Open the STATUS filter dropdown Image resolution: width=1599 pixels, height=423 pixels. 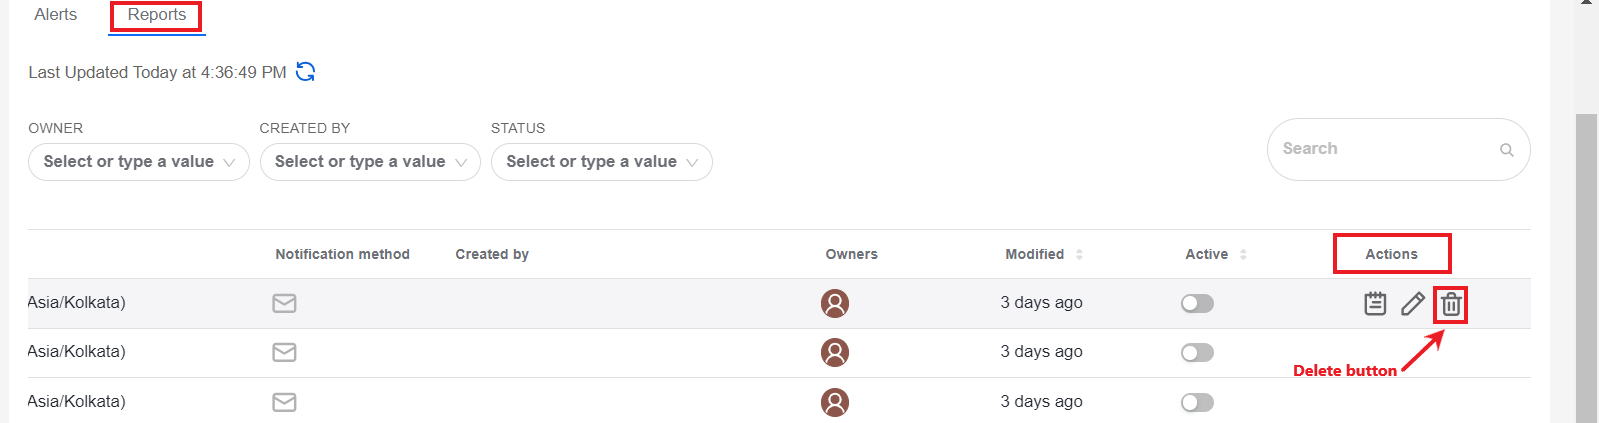[x=602, y=162]
